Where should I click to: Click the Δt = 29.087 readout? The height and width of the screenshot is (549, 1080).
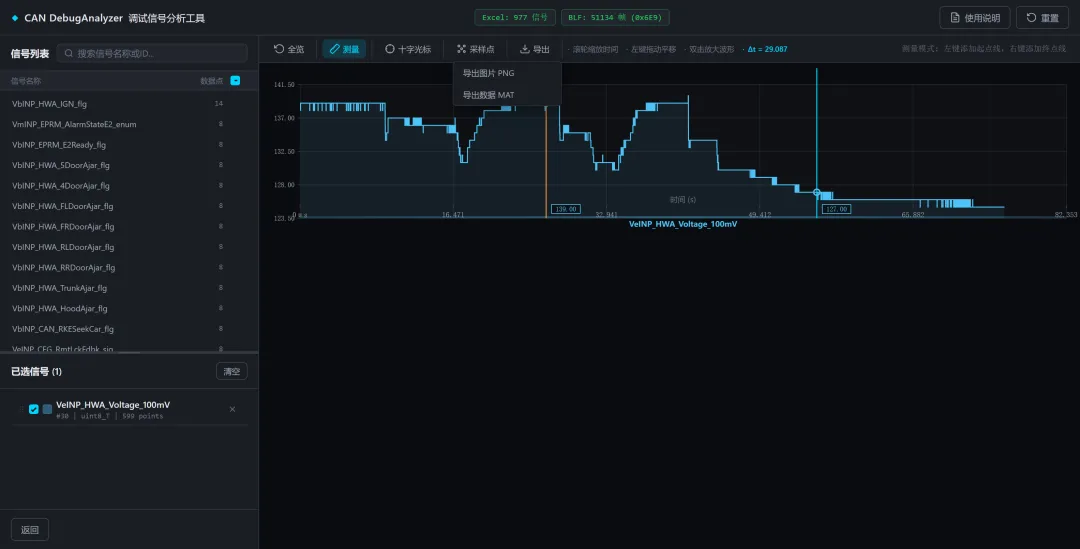point(767,49)
